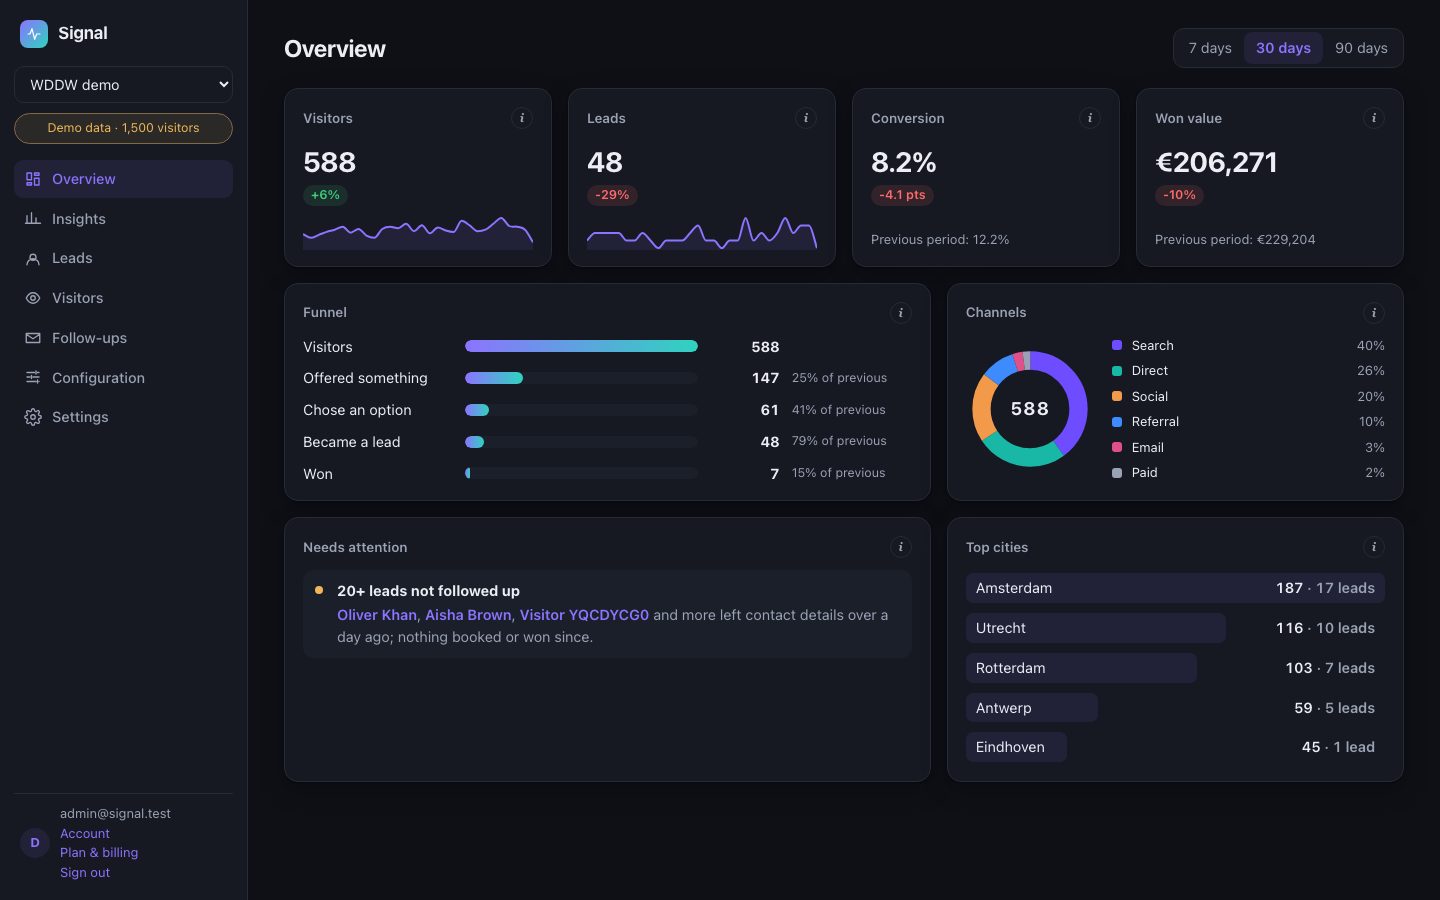This screenshot has height=900, width=1440.
Task: Open info icon on Visitors card
Action: pos(522,118)
